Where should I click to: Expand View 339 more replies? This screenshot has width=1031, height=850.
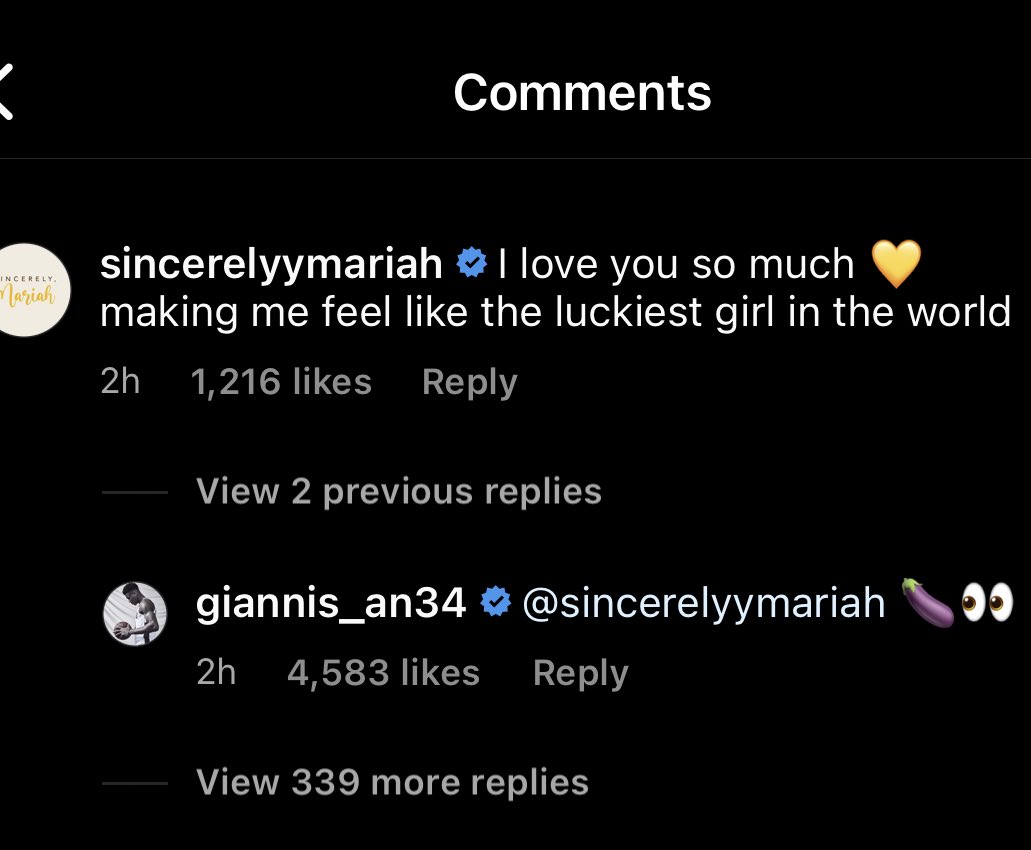pos(392,781)
